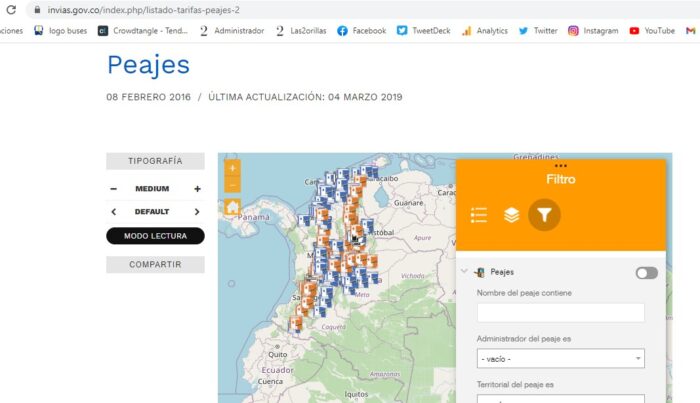Screen dimensions: 700x403
Task: Open the TweetDeck bookmark
Action: pos(424,31)
